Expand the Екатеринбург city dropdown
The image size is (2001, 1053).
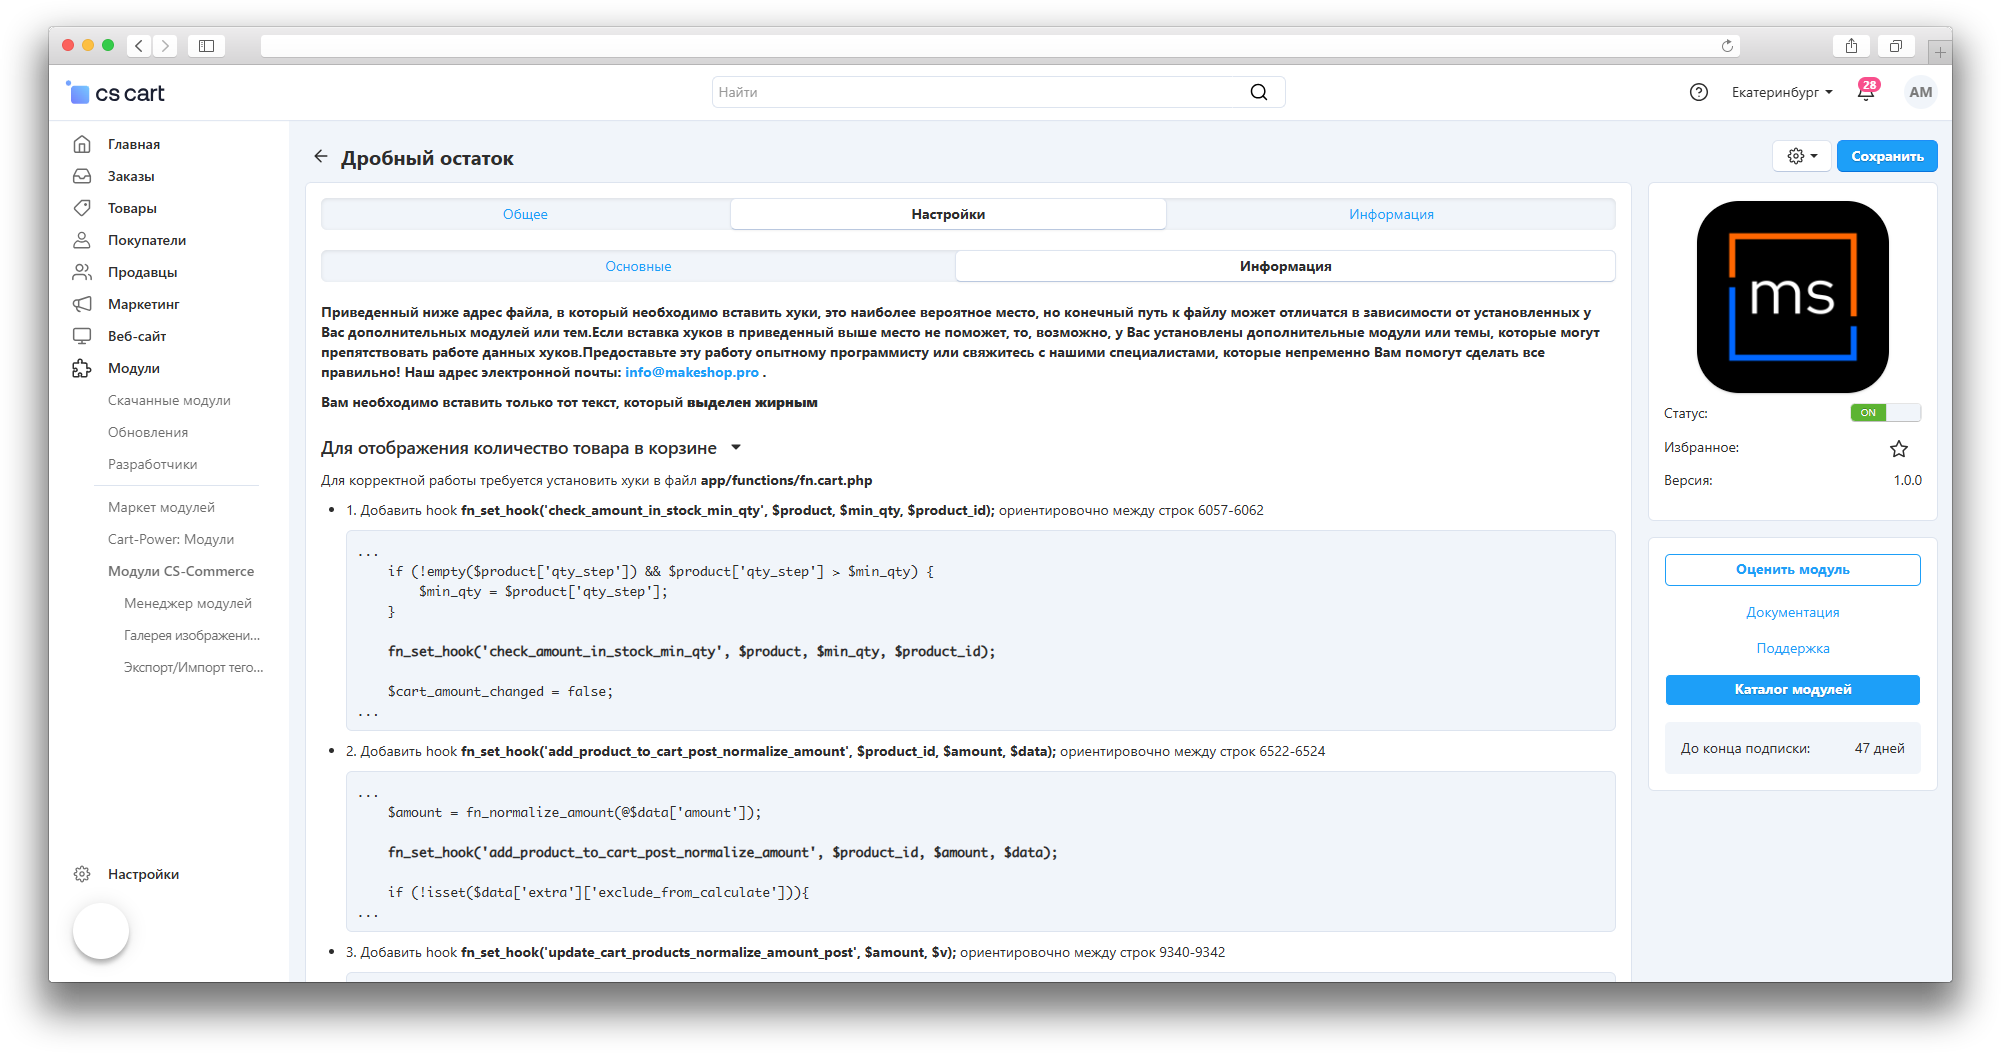1781,92
